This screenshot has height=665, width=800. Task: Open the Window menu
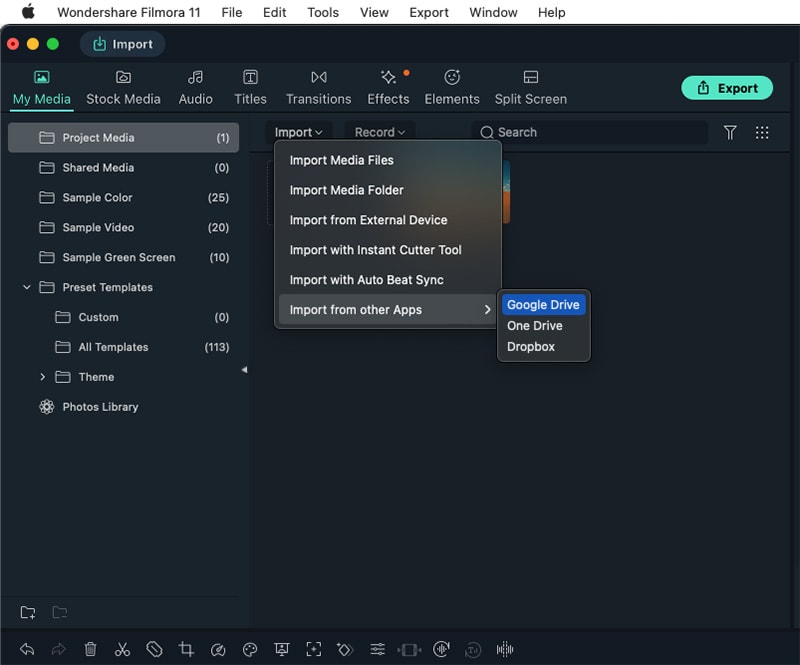[493, 12]
